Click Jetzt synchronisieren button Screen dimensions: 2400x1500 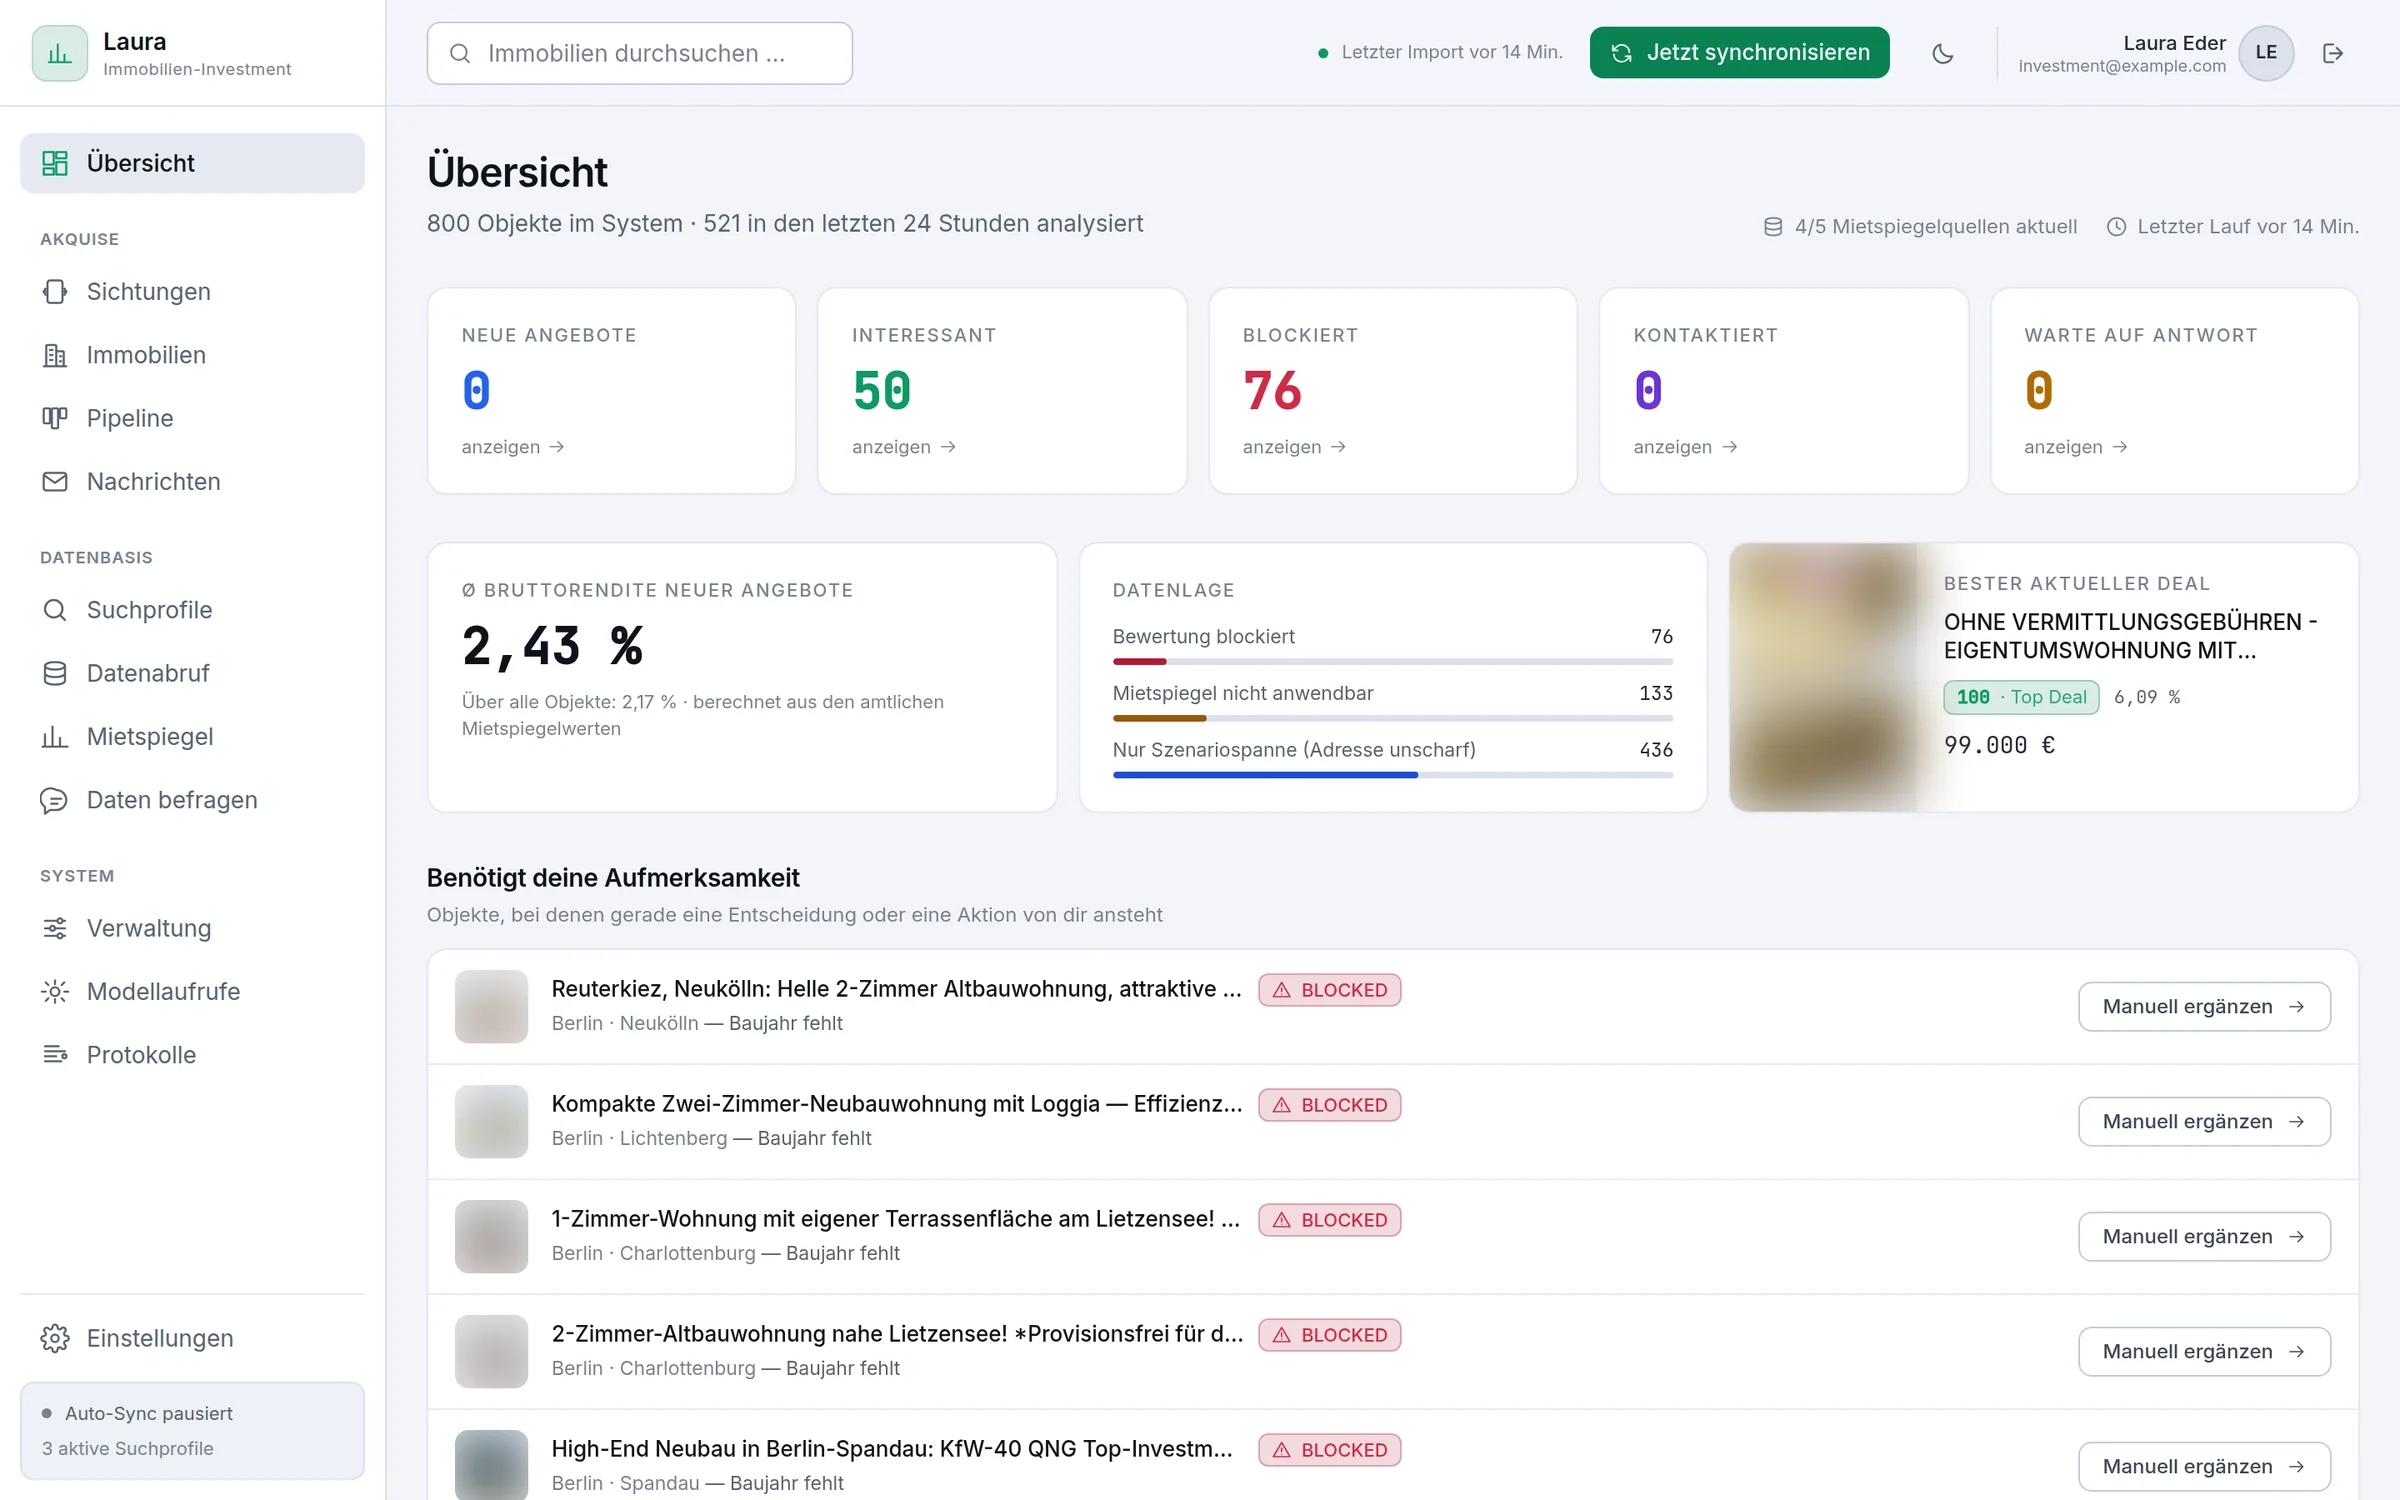1739,53
